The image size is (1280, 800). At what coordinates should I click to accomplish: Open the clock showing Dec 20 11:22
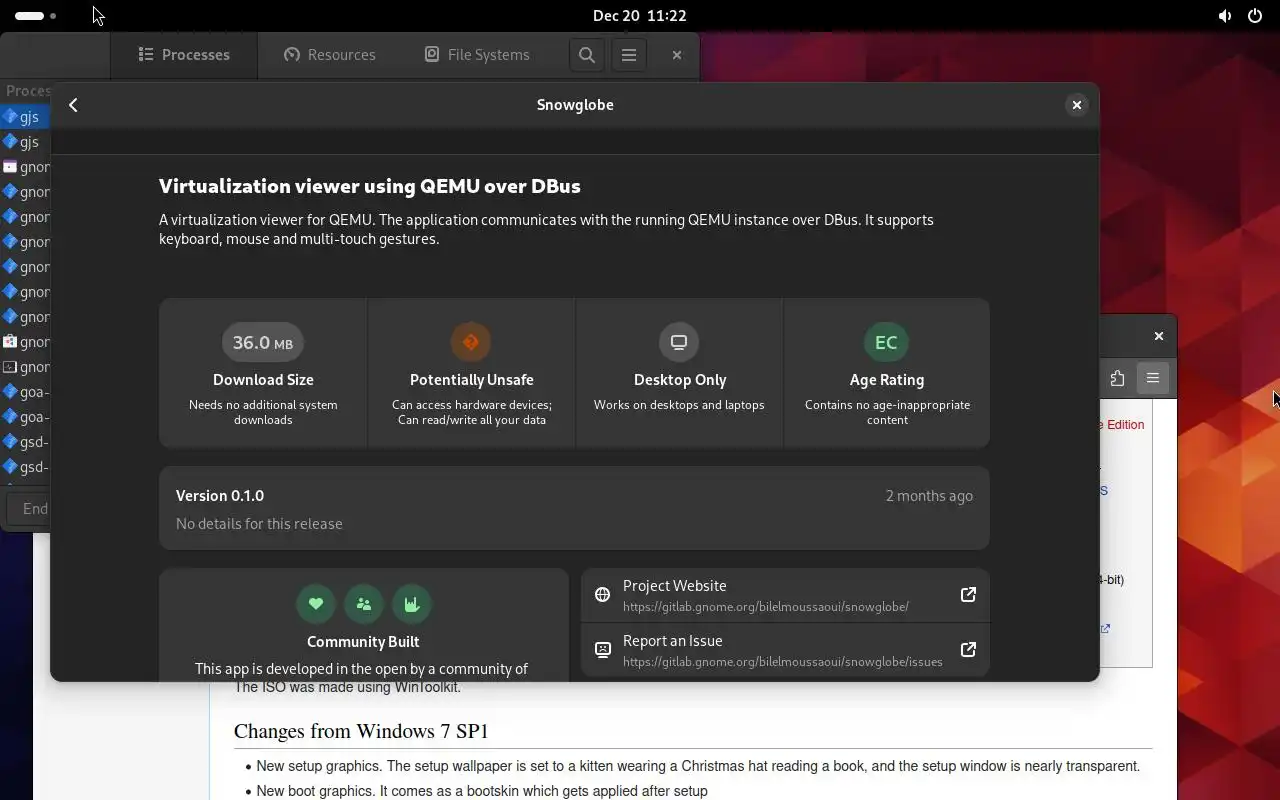(639, 16)
